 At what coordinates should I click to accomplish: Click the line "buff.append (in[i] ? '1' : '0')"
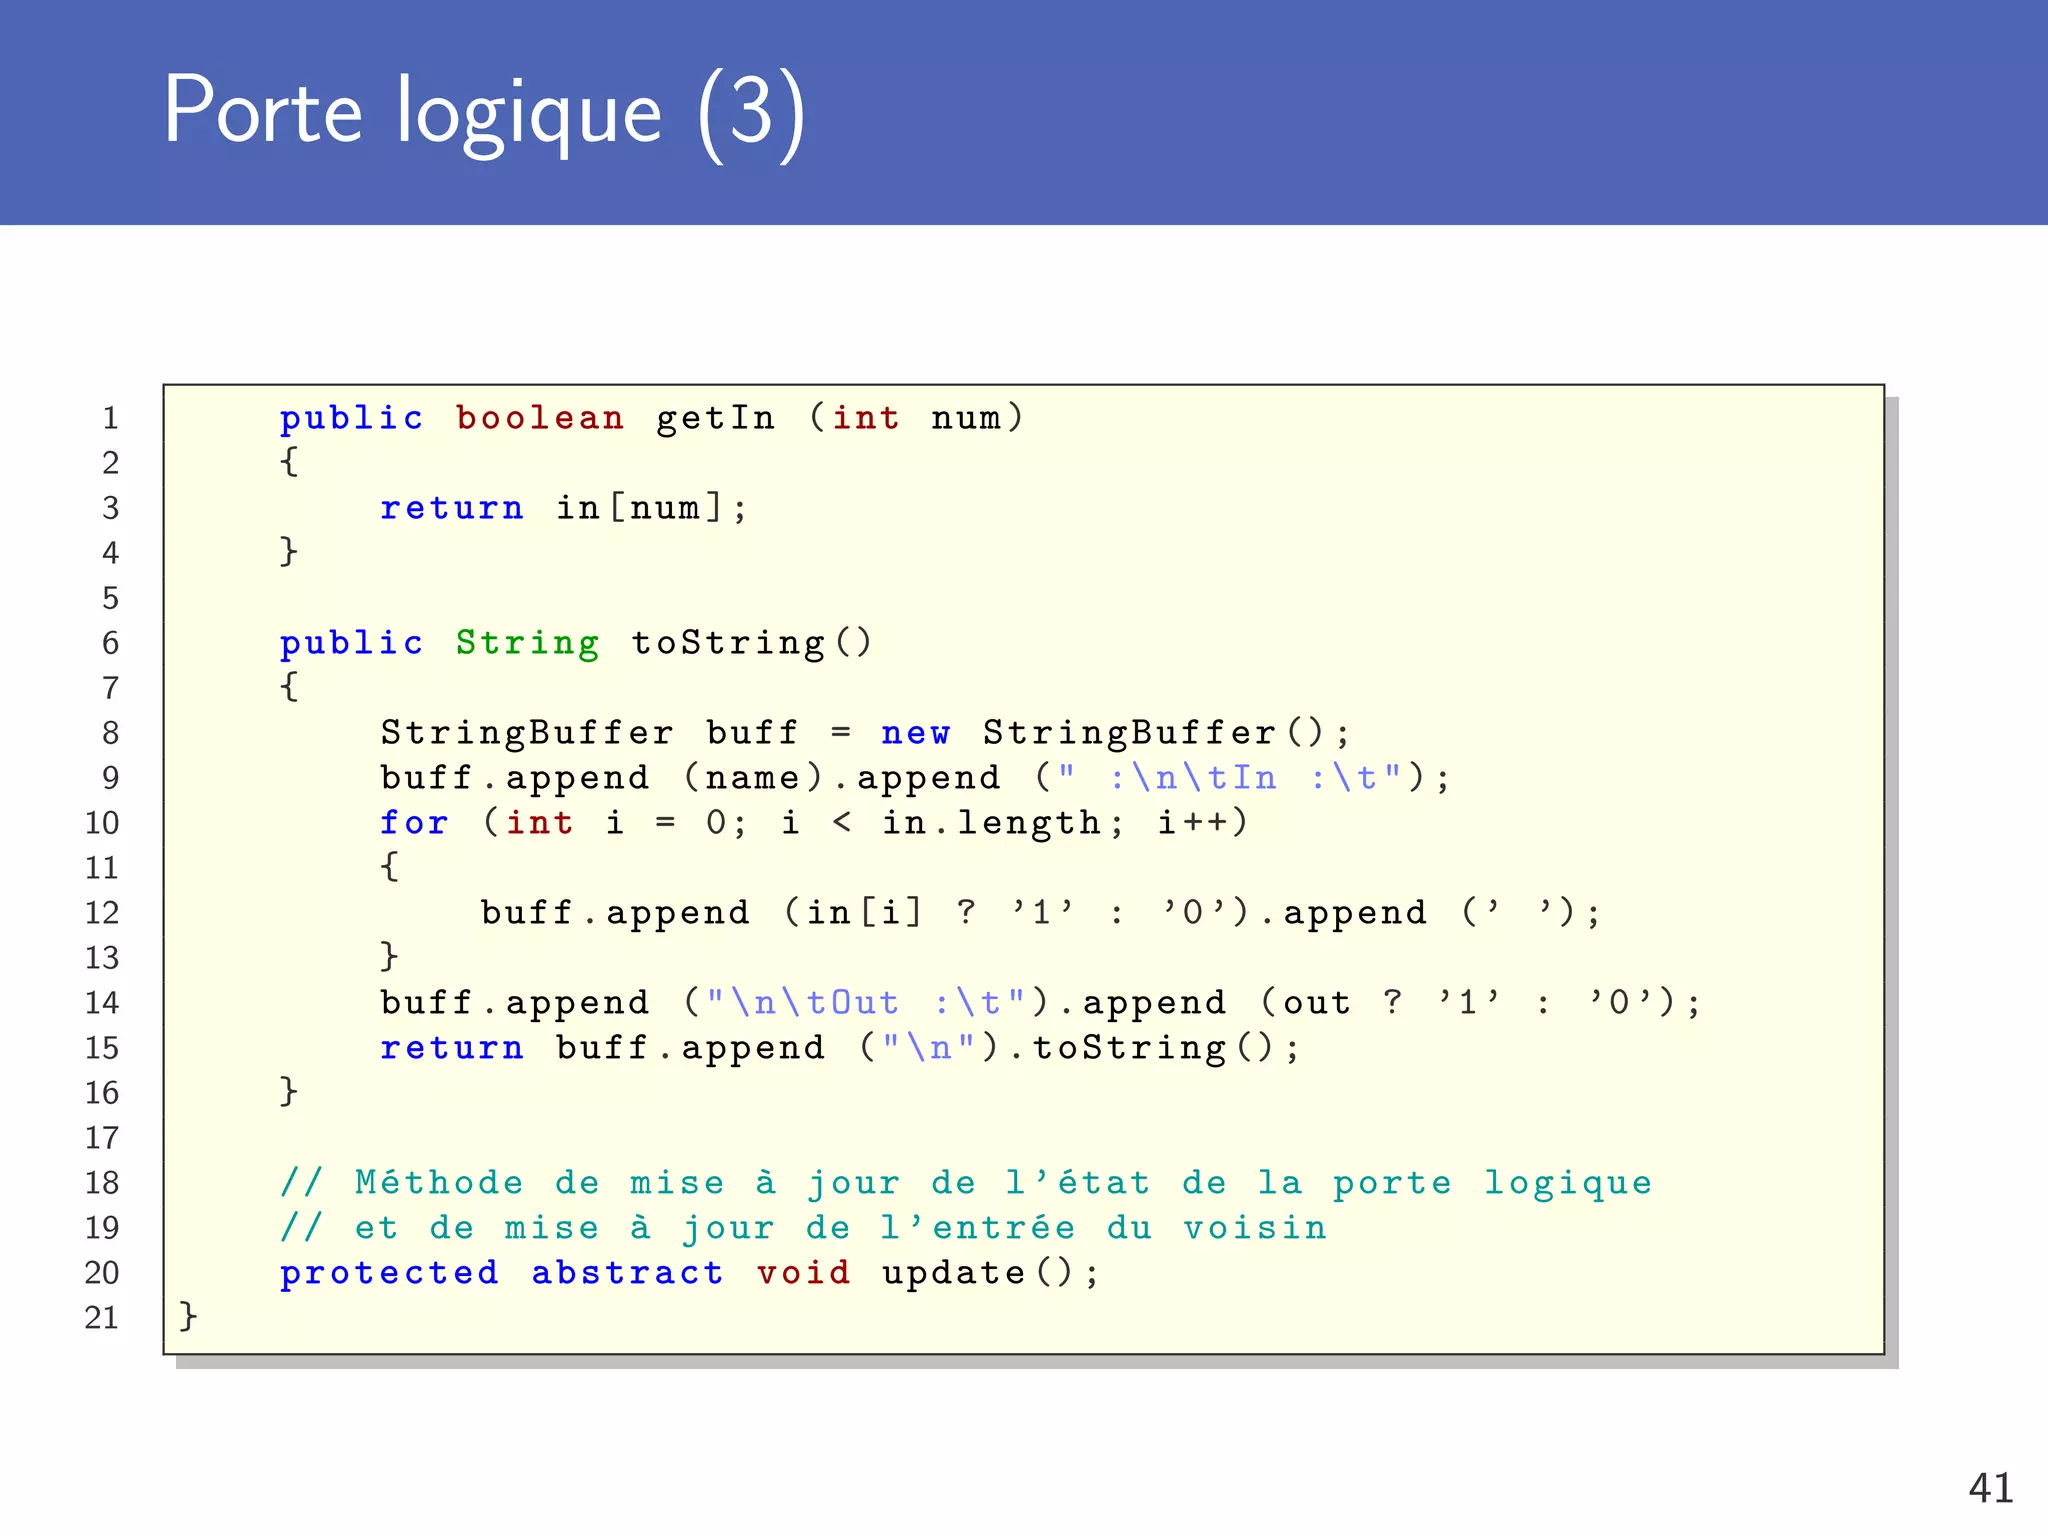coord(1041,913)
